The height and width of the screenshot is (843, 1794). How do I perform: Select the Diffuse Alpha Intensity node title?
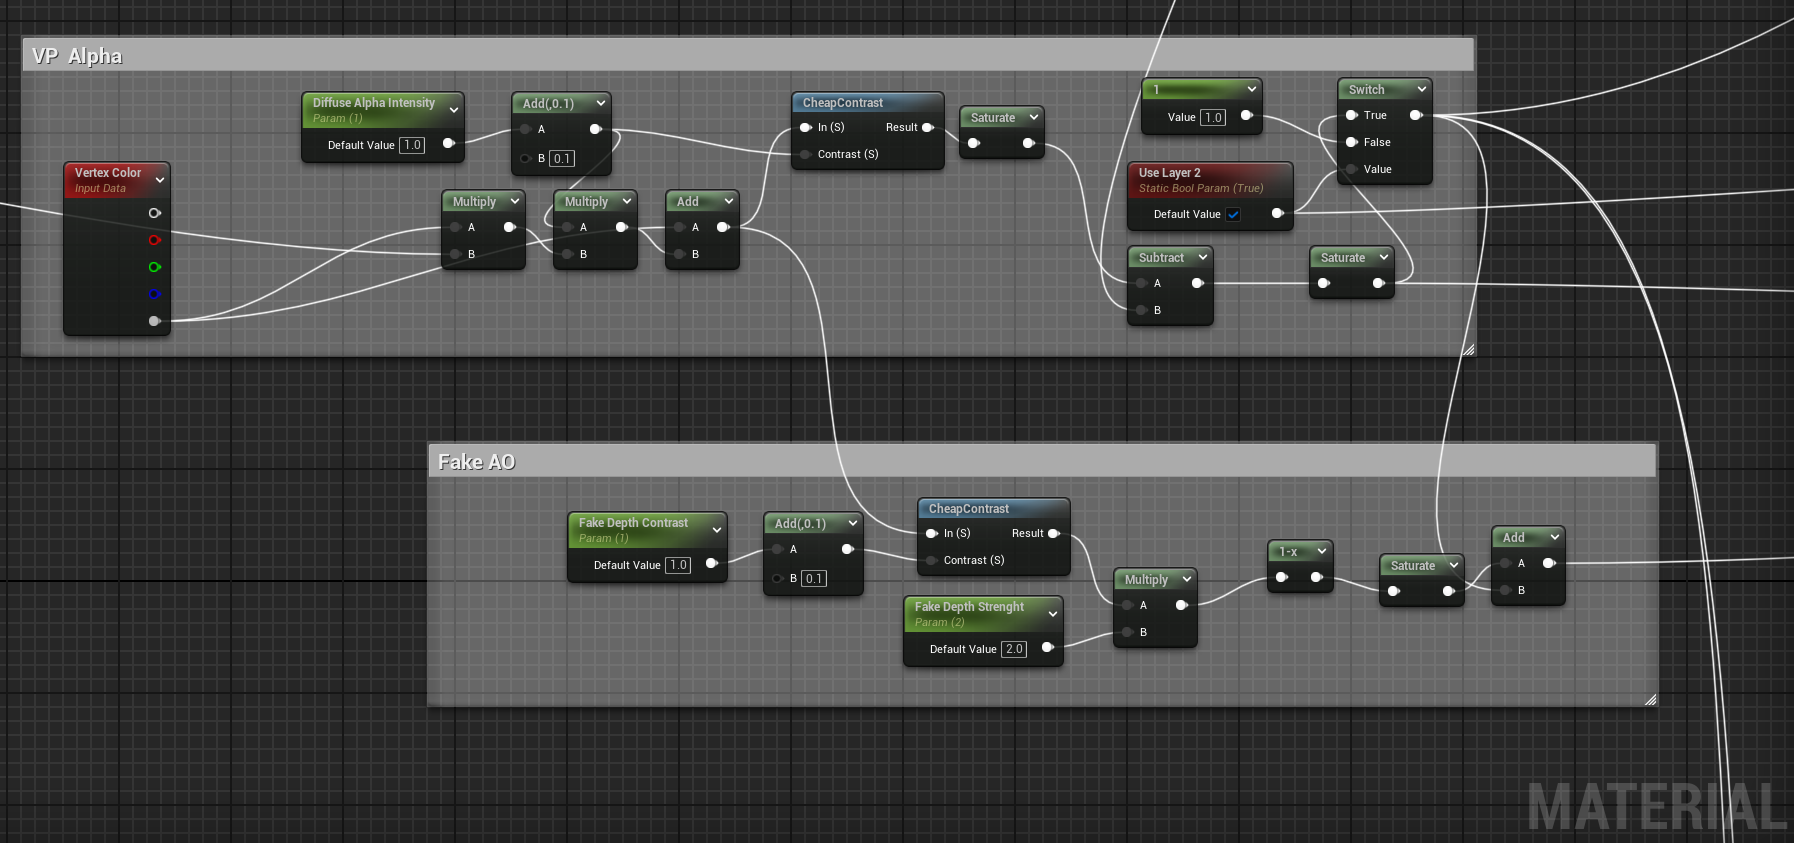click(x=374, y=103)
